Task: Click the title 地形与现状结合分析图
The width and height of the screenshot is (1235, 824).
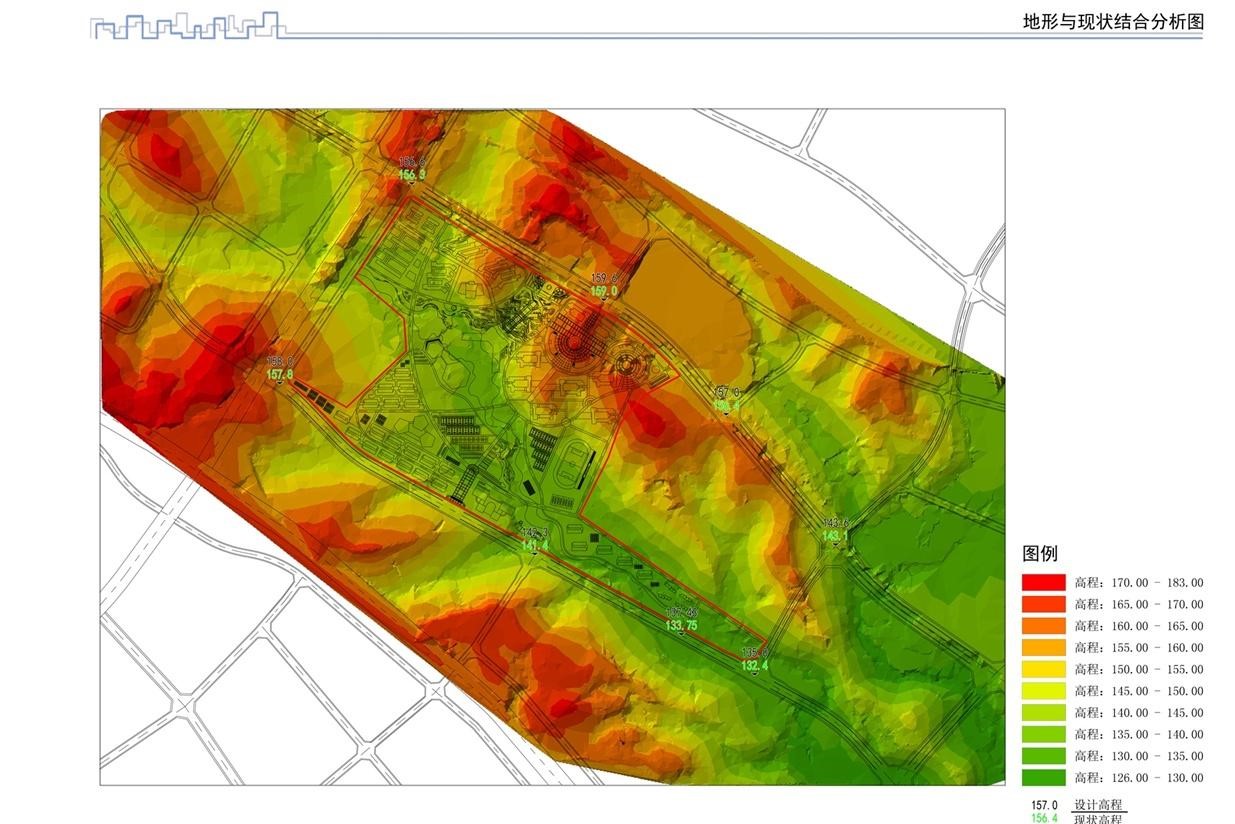Action: (1113, 22)
